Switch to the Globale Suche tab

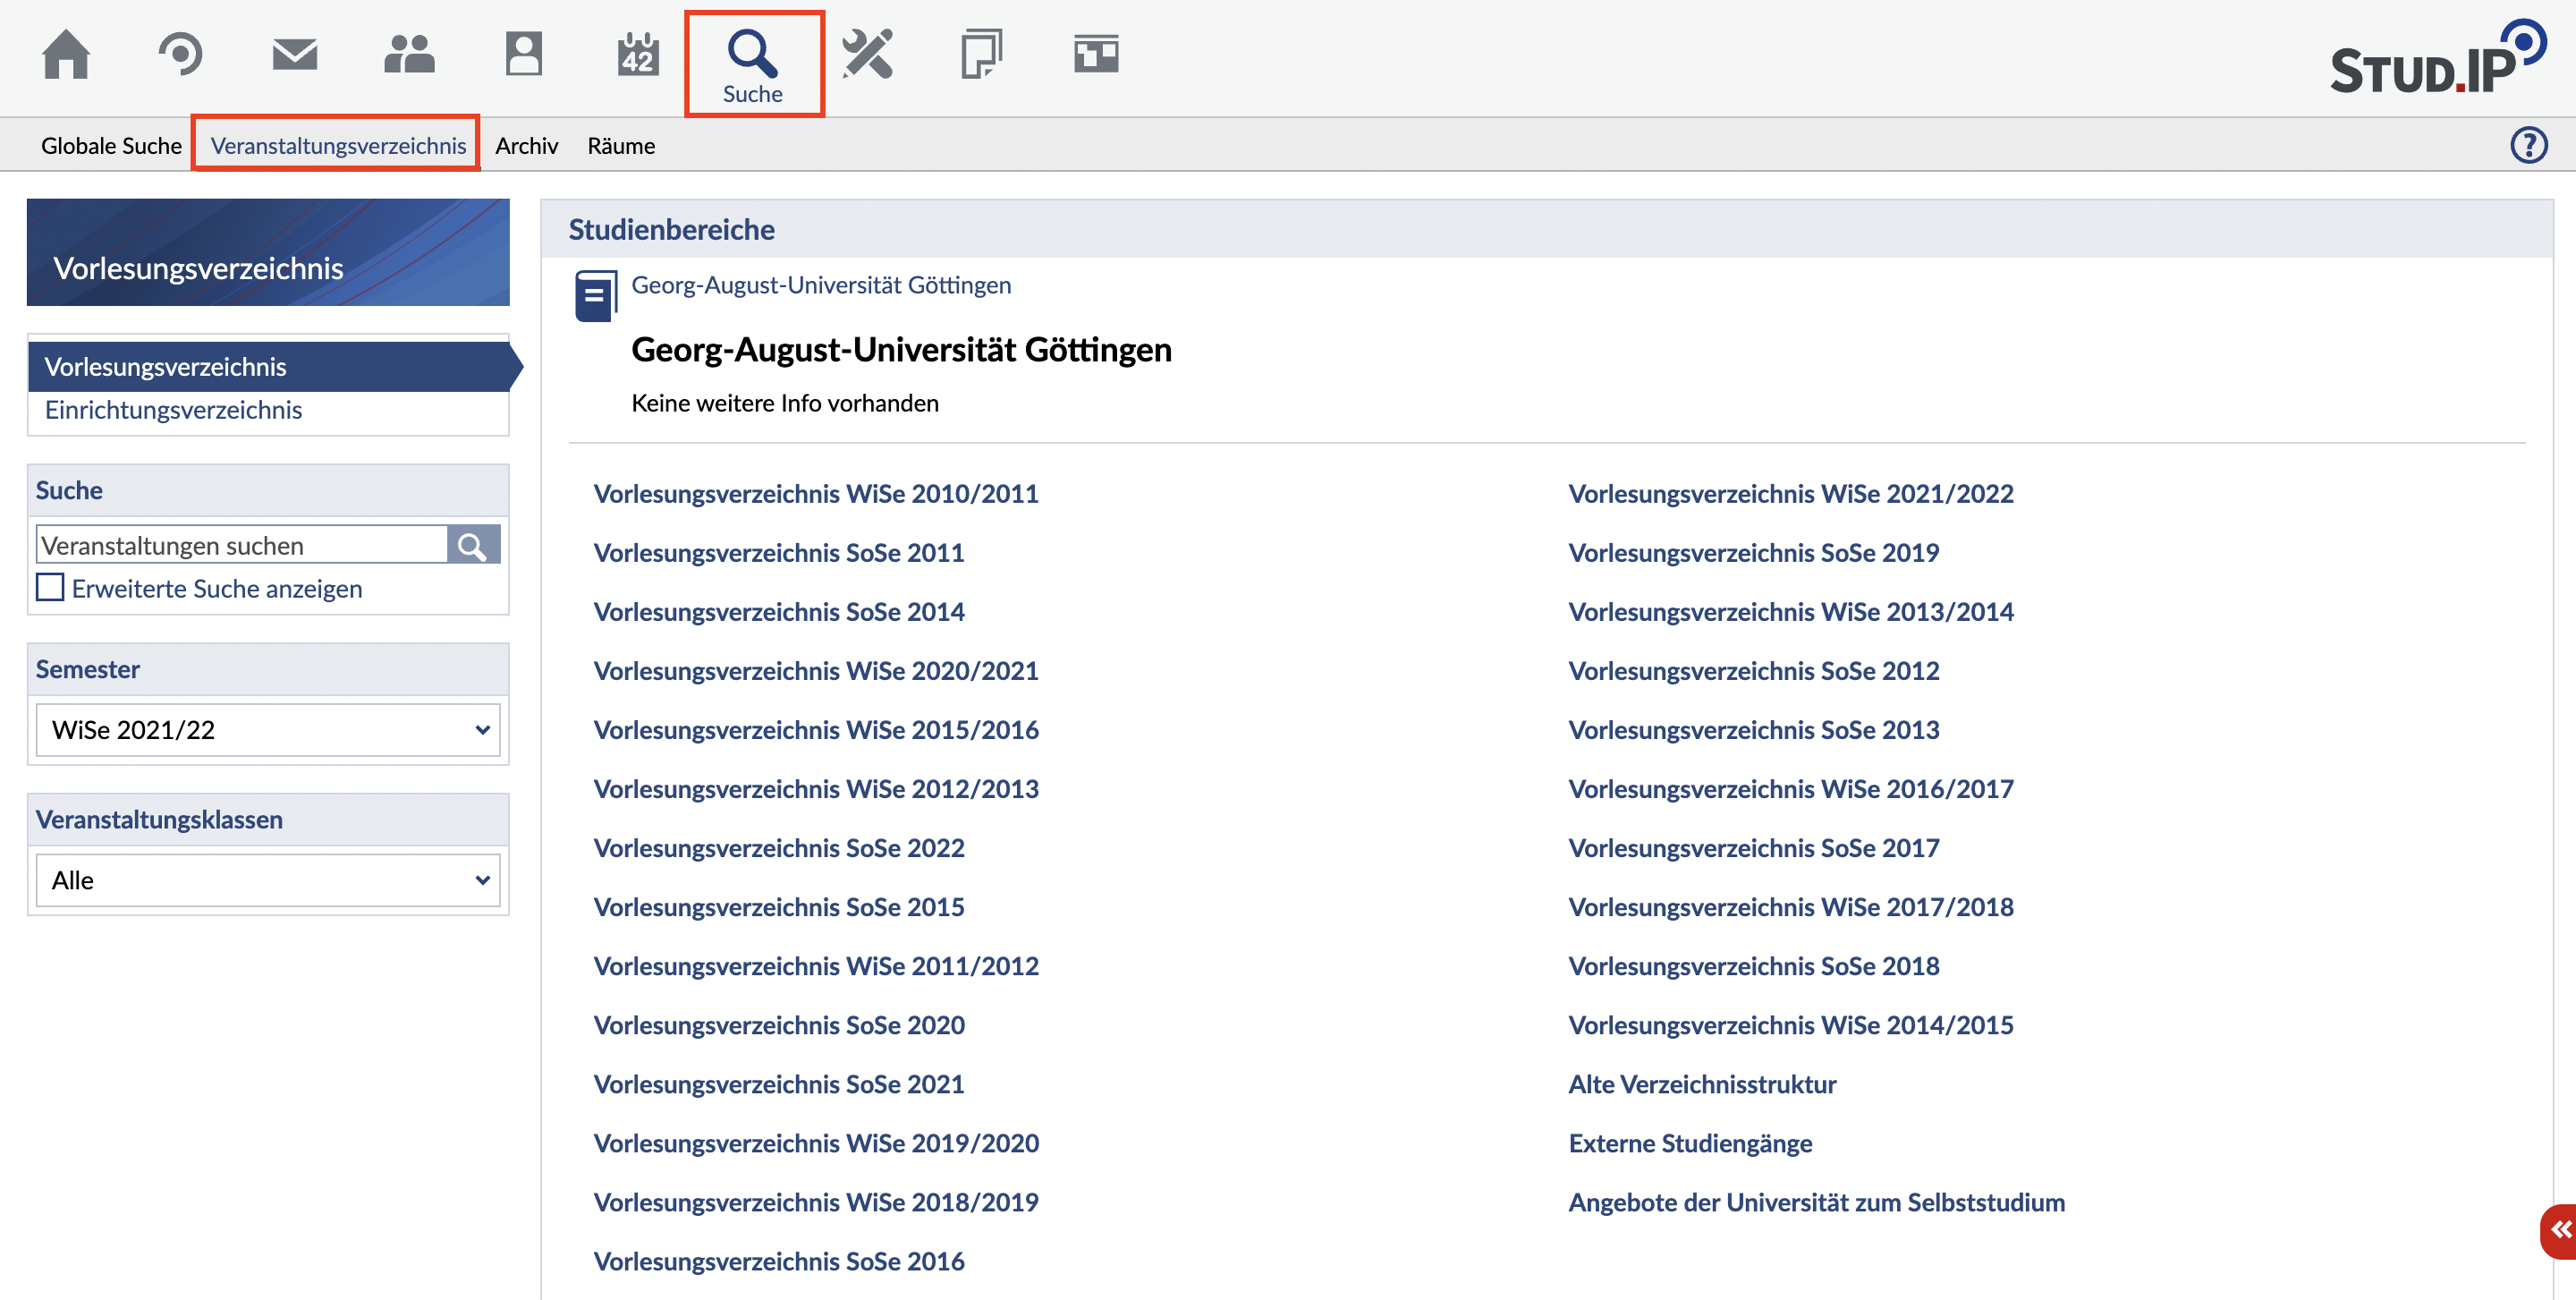(x=111, y=146)
